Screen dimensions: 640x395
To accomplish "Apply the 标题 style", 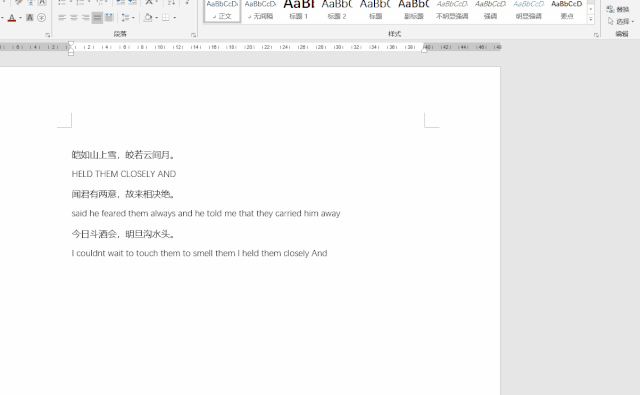I will (376, 10).
